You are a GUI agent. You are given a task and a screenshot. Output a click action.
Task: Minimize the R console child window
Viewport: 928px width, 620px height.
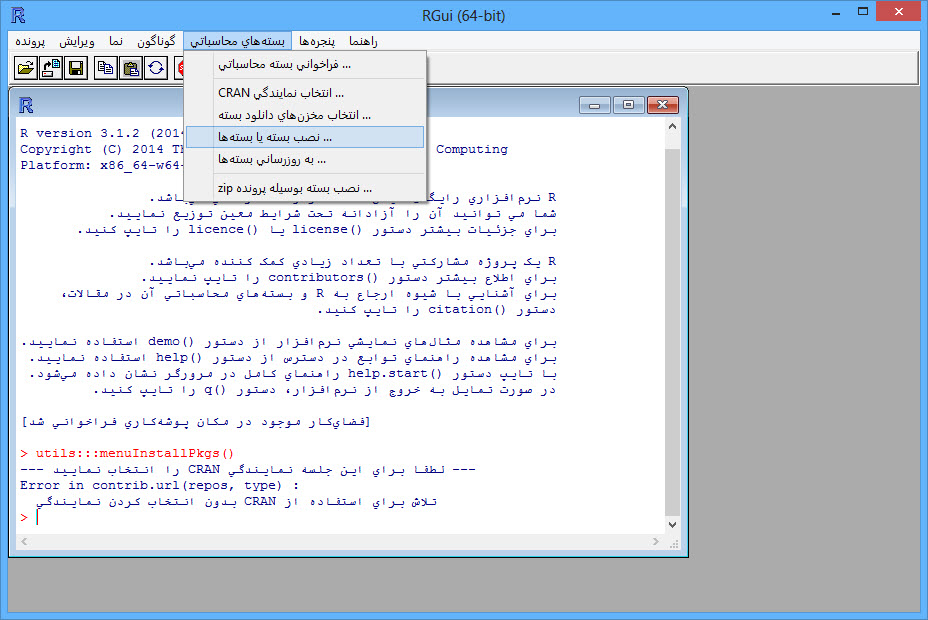click(595, 105)
